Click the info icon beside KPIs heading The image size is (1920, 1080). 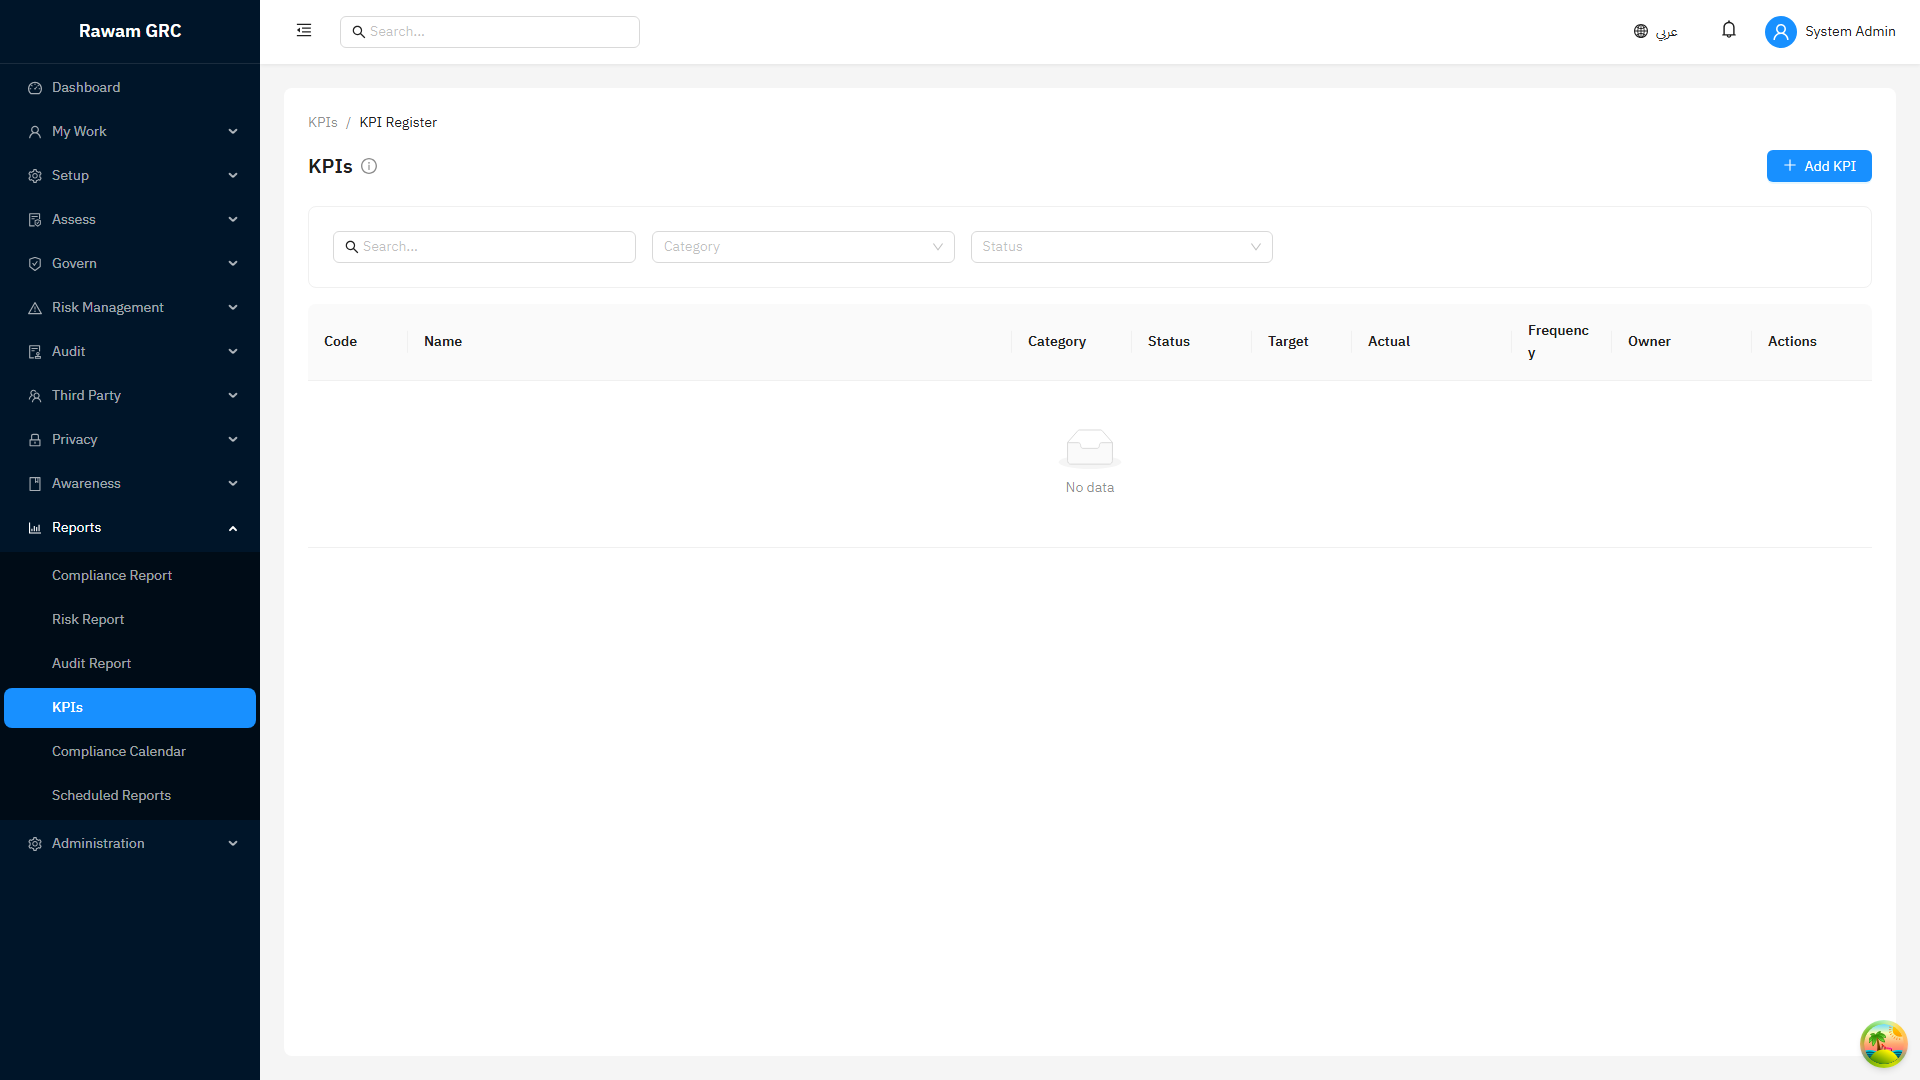(369, 166)
